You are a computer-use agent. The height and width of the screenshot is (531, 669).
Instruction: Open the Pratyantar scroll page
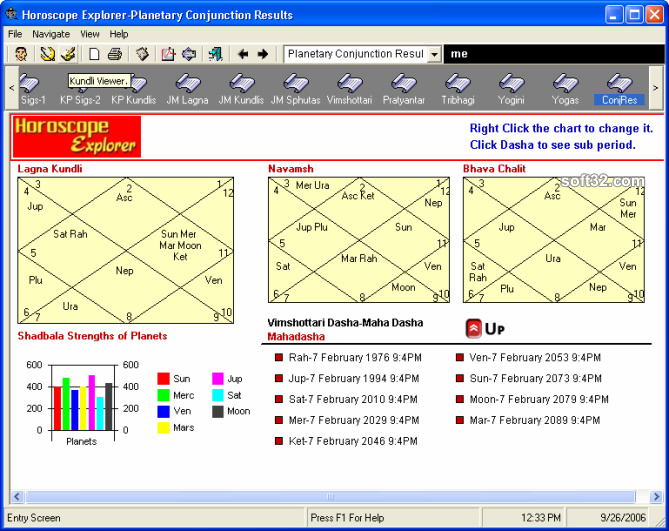coord(404,89)
